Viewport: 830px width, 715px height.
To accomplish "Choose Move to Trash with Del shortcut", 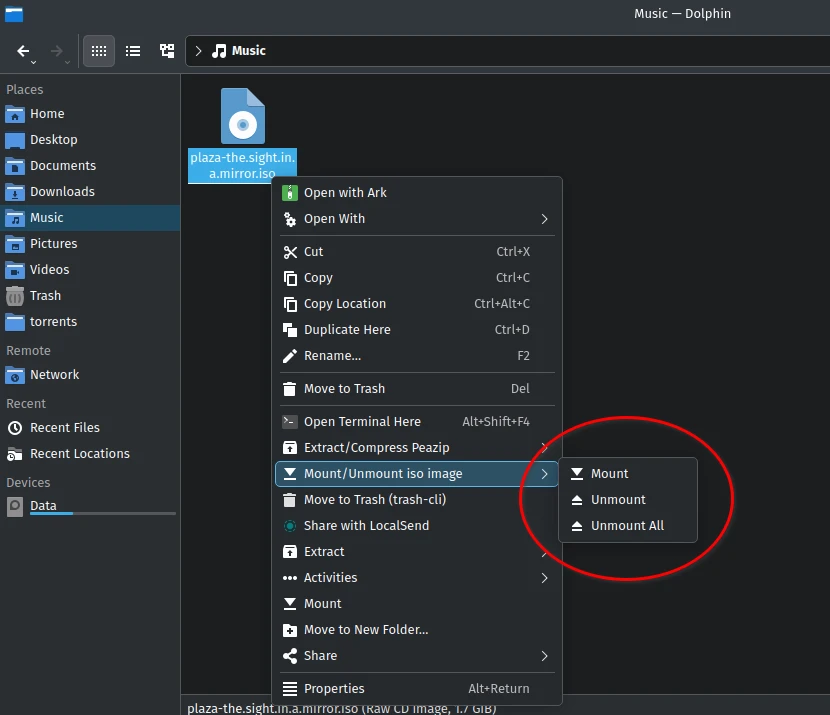I will [416, 389].
